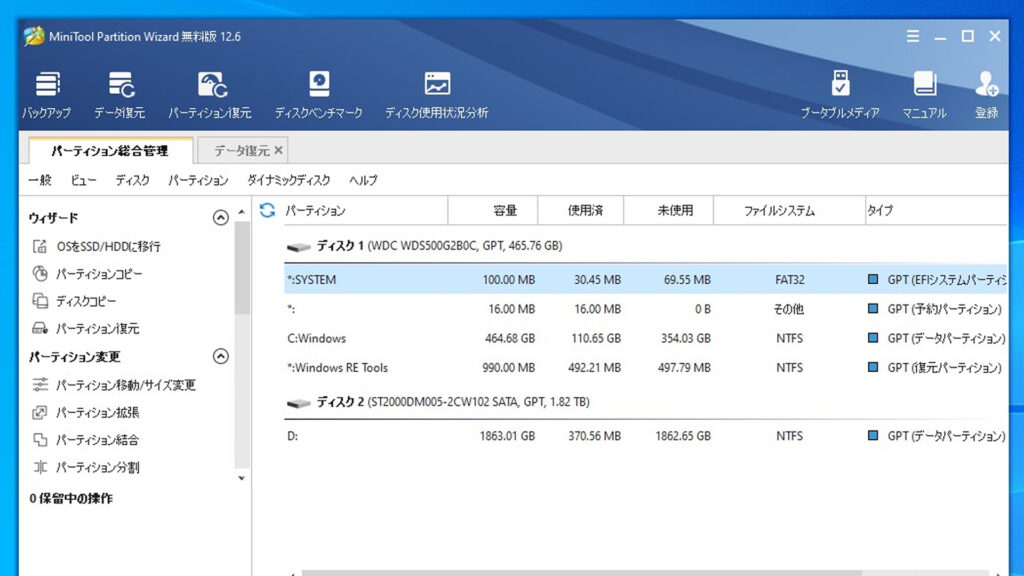
Task: Open the マニュアル manual
Action: click(924, 95)
